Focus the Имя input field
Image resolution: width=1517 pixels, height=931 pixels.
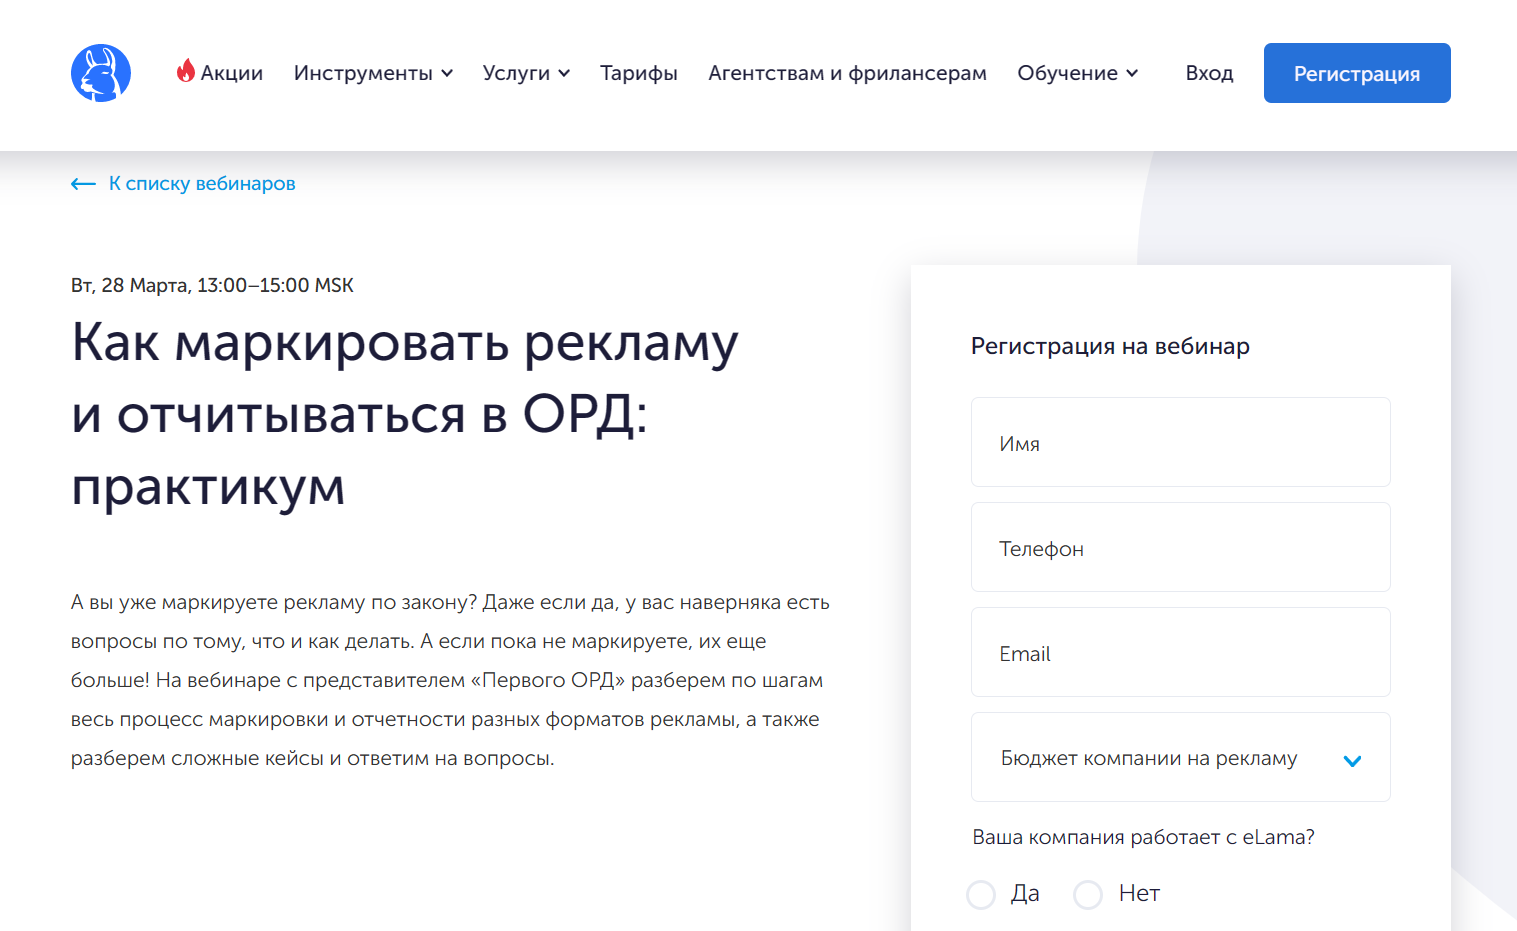click(1181, 442)
